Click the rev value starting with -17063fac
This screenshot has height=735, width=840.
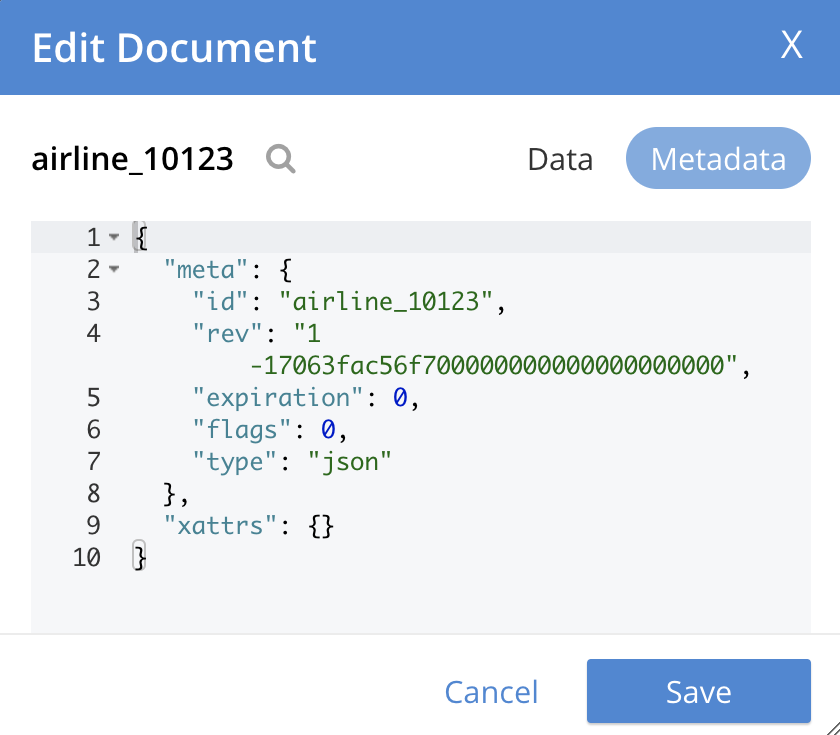492,365
